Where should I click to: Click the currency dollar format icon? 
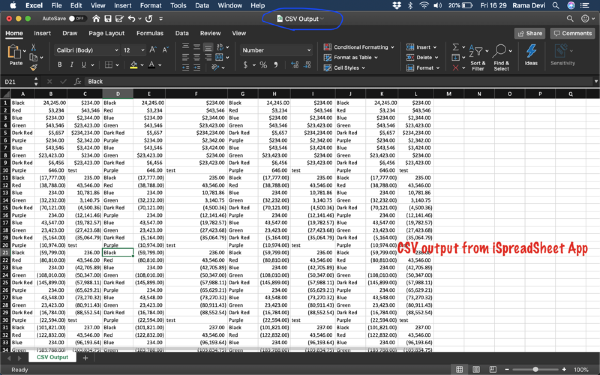click(x=246, y=65)
